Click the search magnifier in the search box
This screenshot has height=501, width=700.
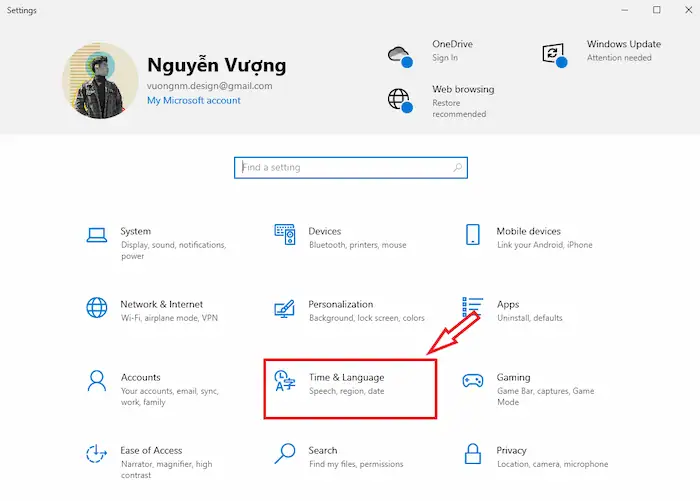(457, 167)
